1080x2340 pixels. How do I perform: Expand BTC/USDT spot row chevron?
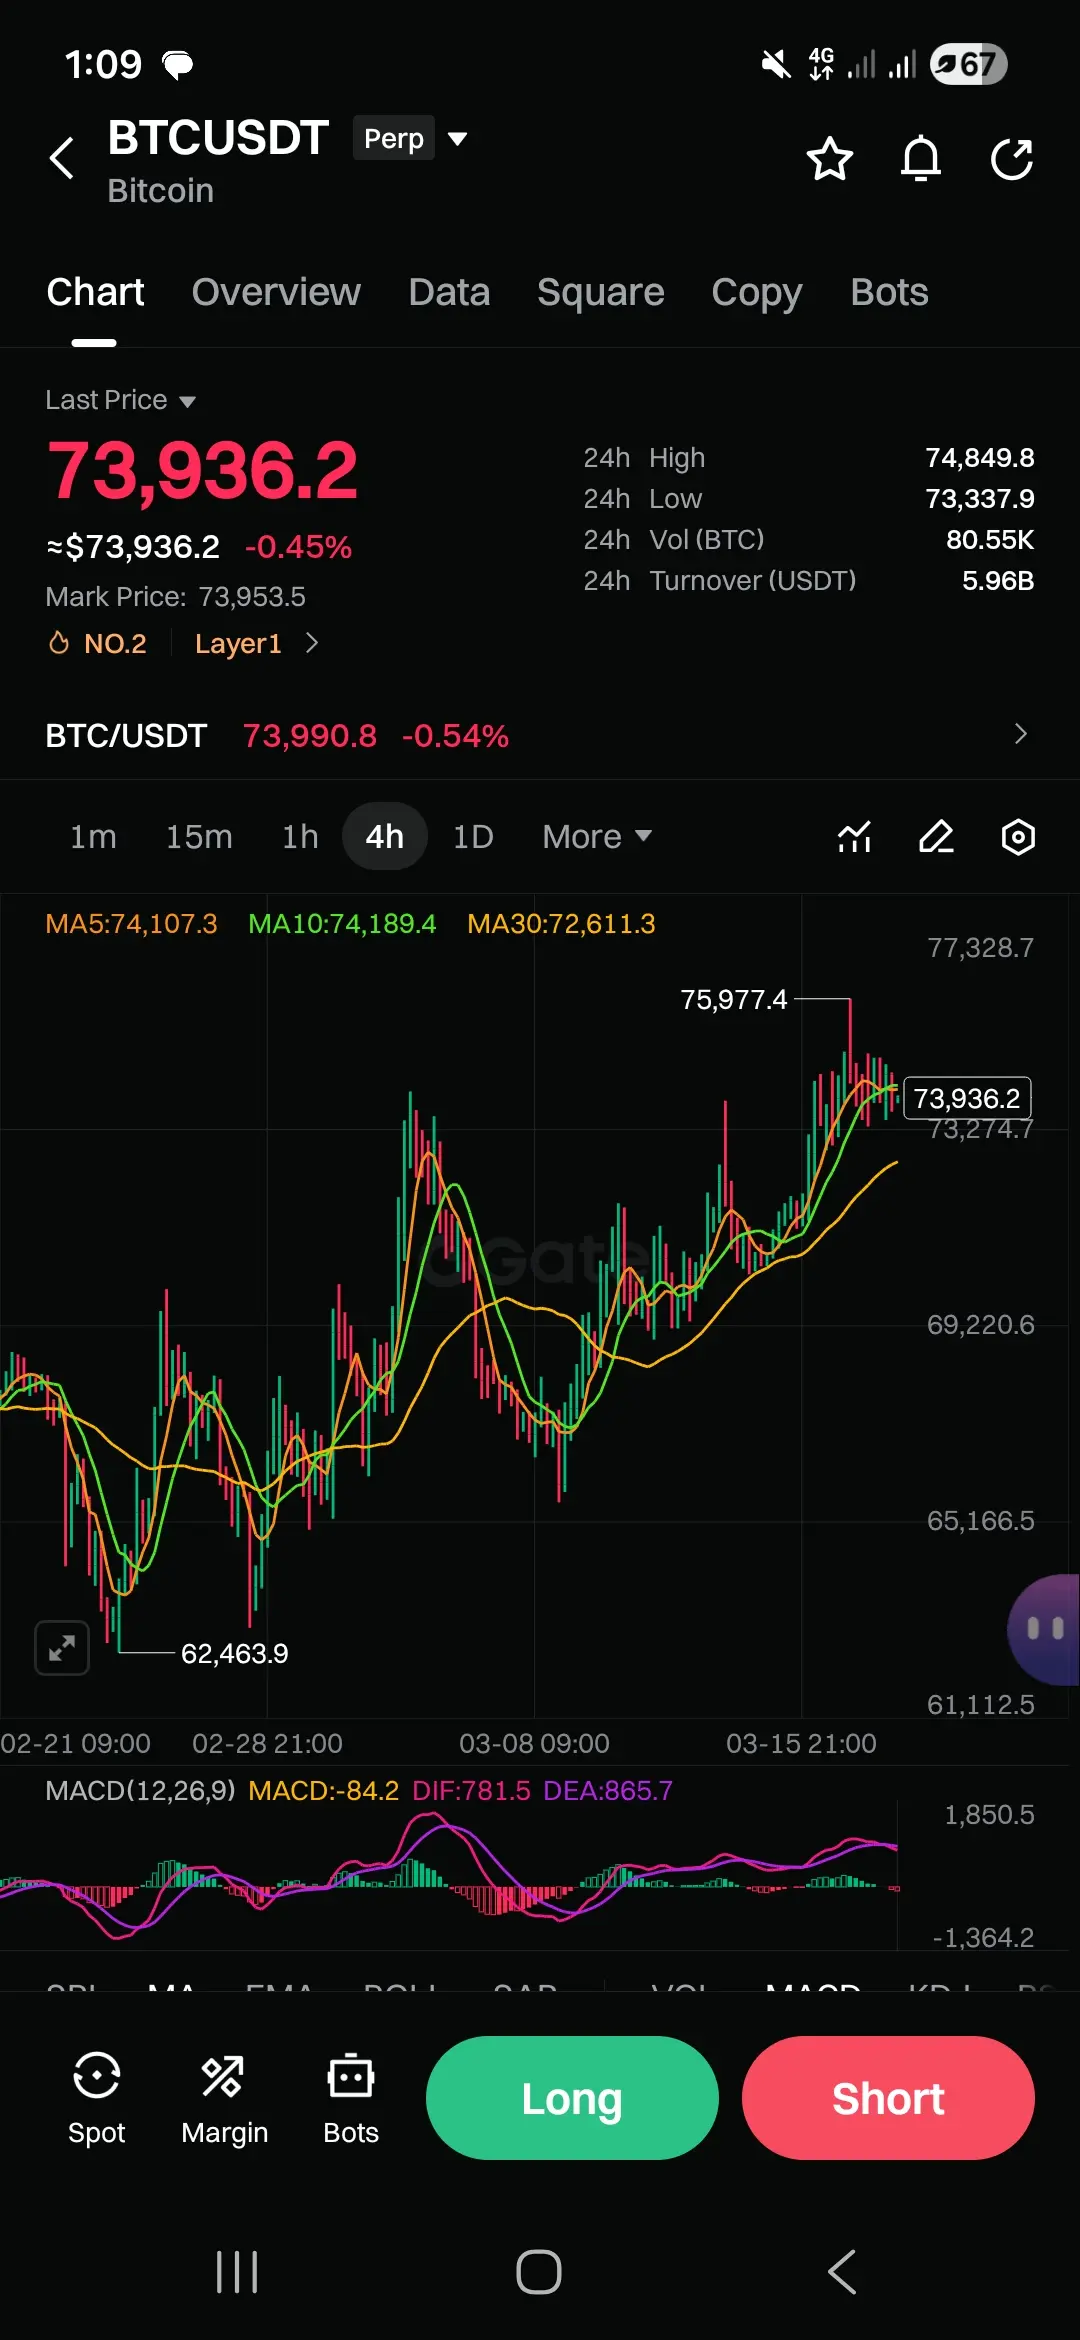(x=1020, y=734)
